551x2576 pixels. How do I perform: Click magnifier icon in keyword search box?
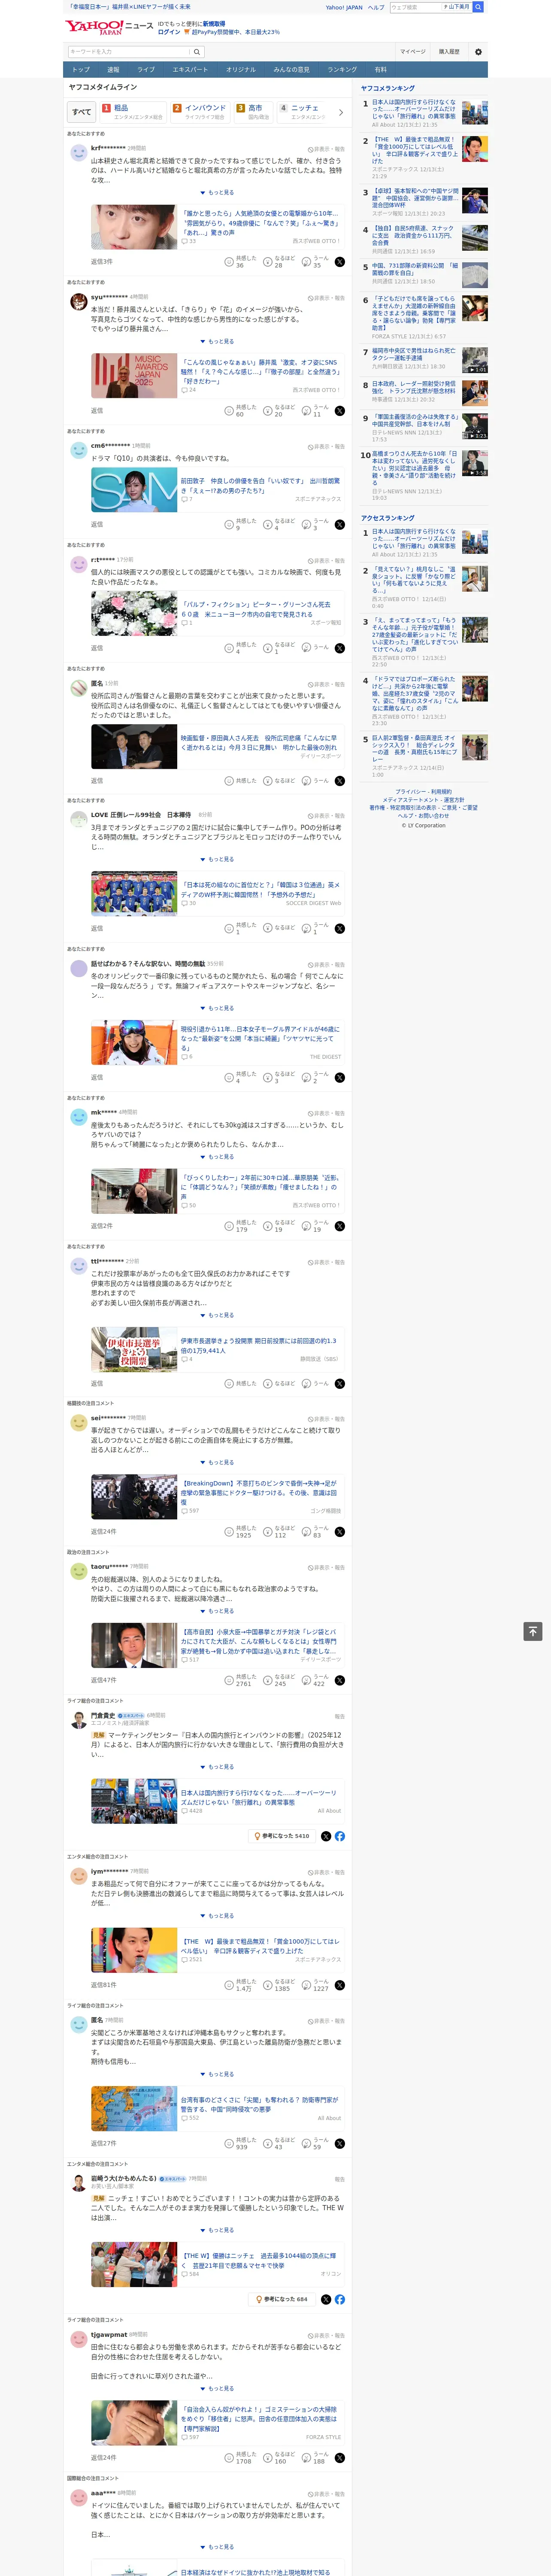coord(197,52)
